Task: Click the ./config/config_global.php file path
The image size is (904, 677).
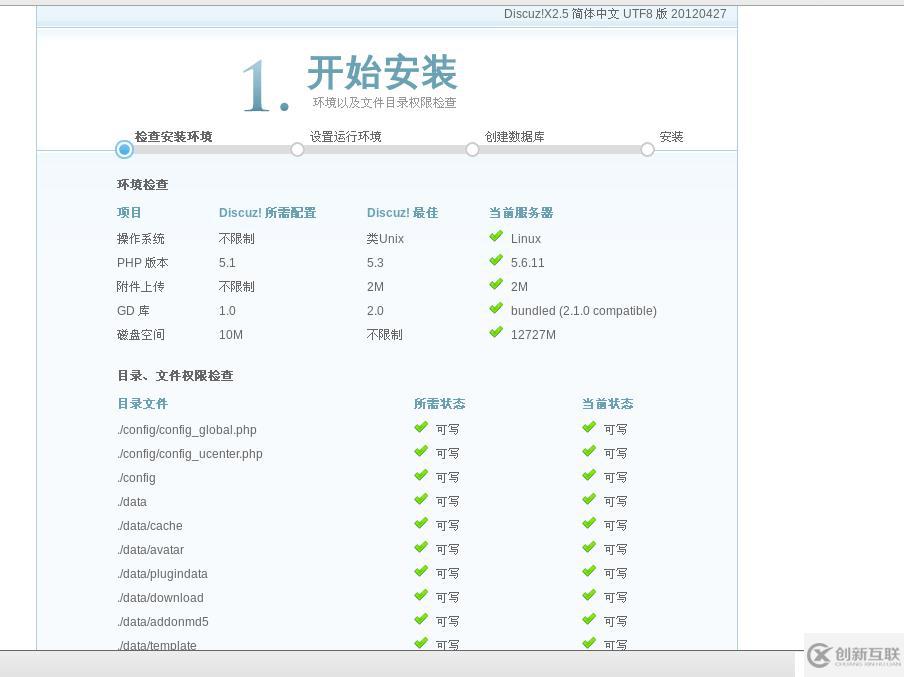Action: [187, 430]
